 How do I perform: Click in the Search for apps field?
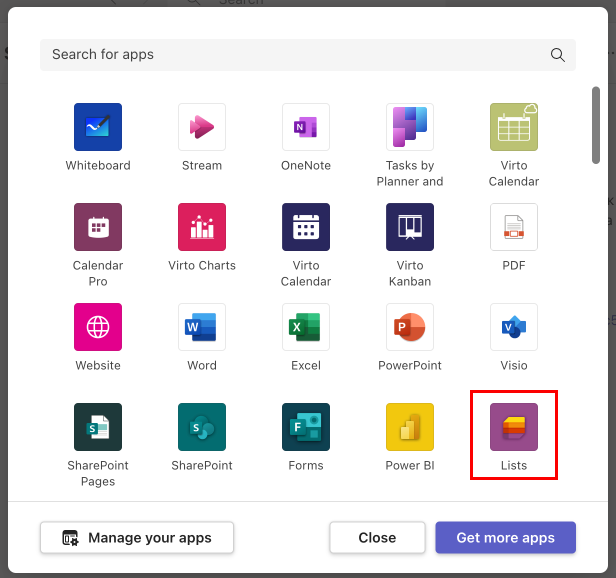308,55
